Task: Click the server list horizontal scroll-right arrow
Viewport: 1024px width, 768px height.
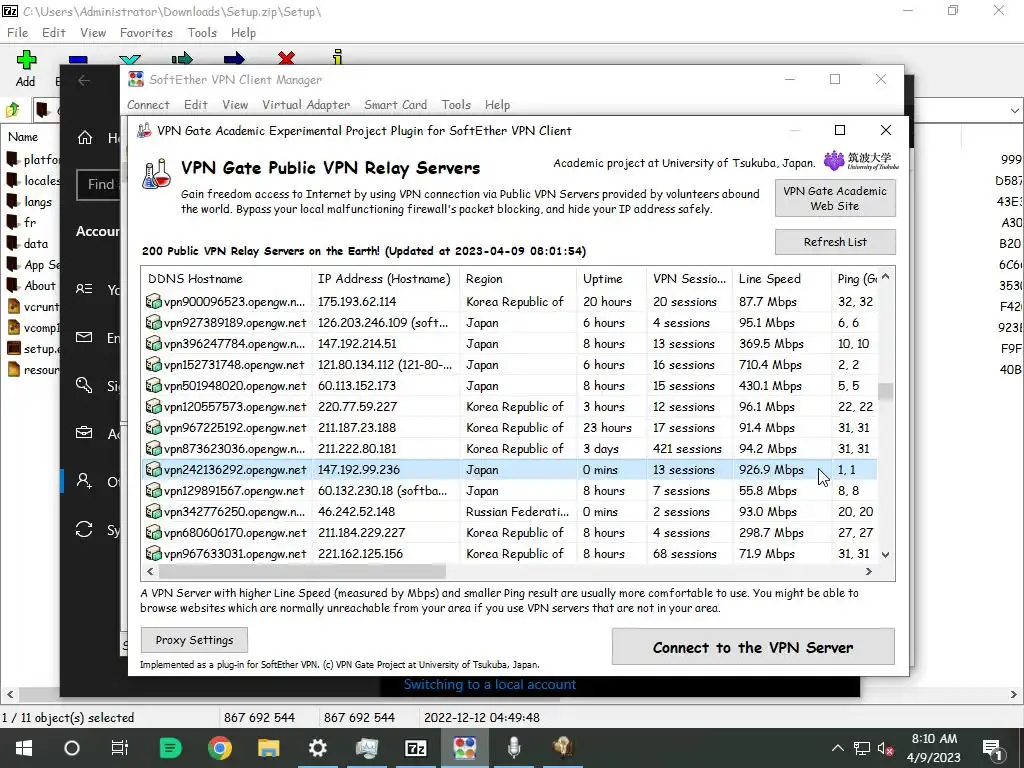Action: (x=869, y=571)
